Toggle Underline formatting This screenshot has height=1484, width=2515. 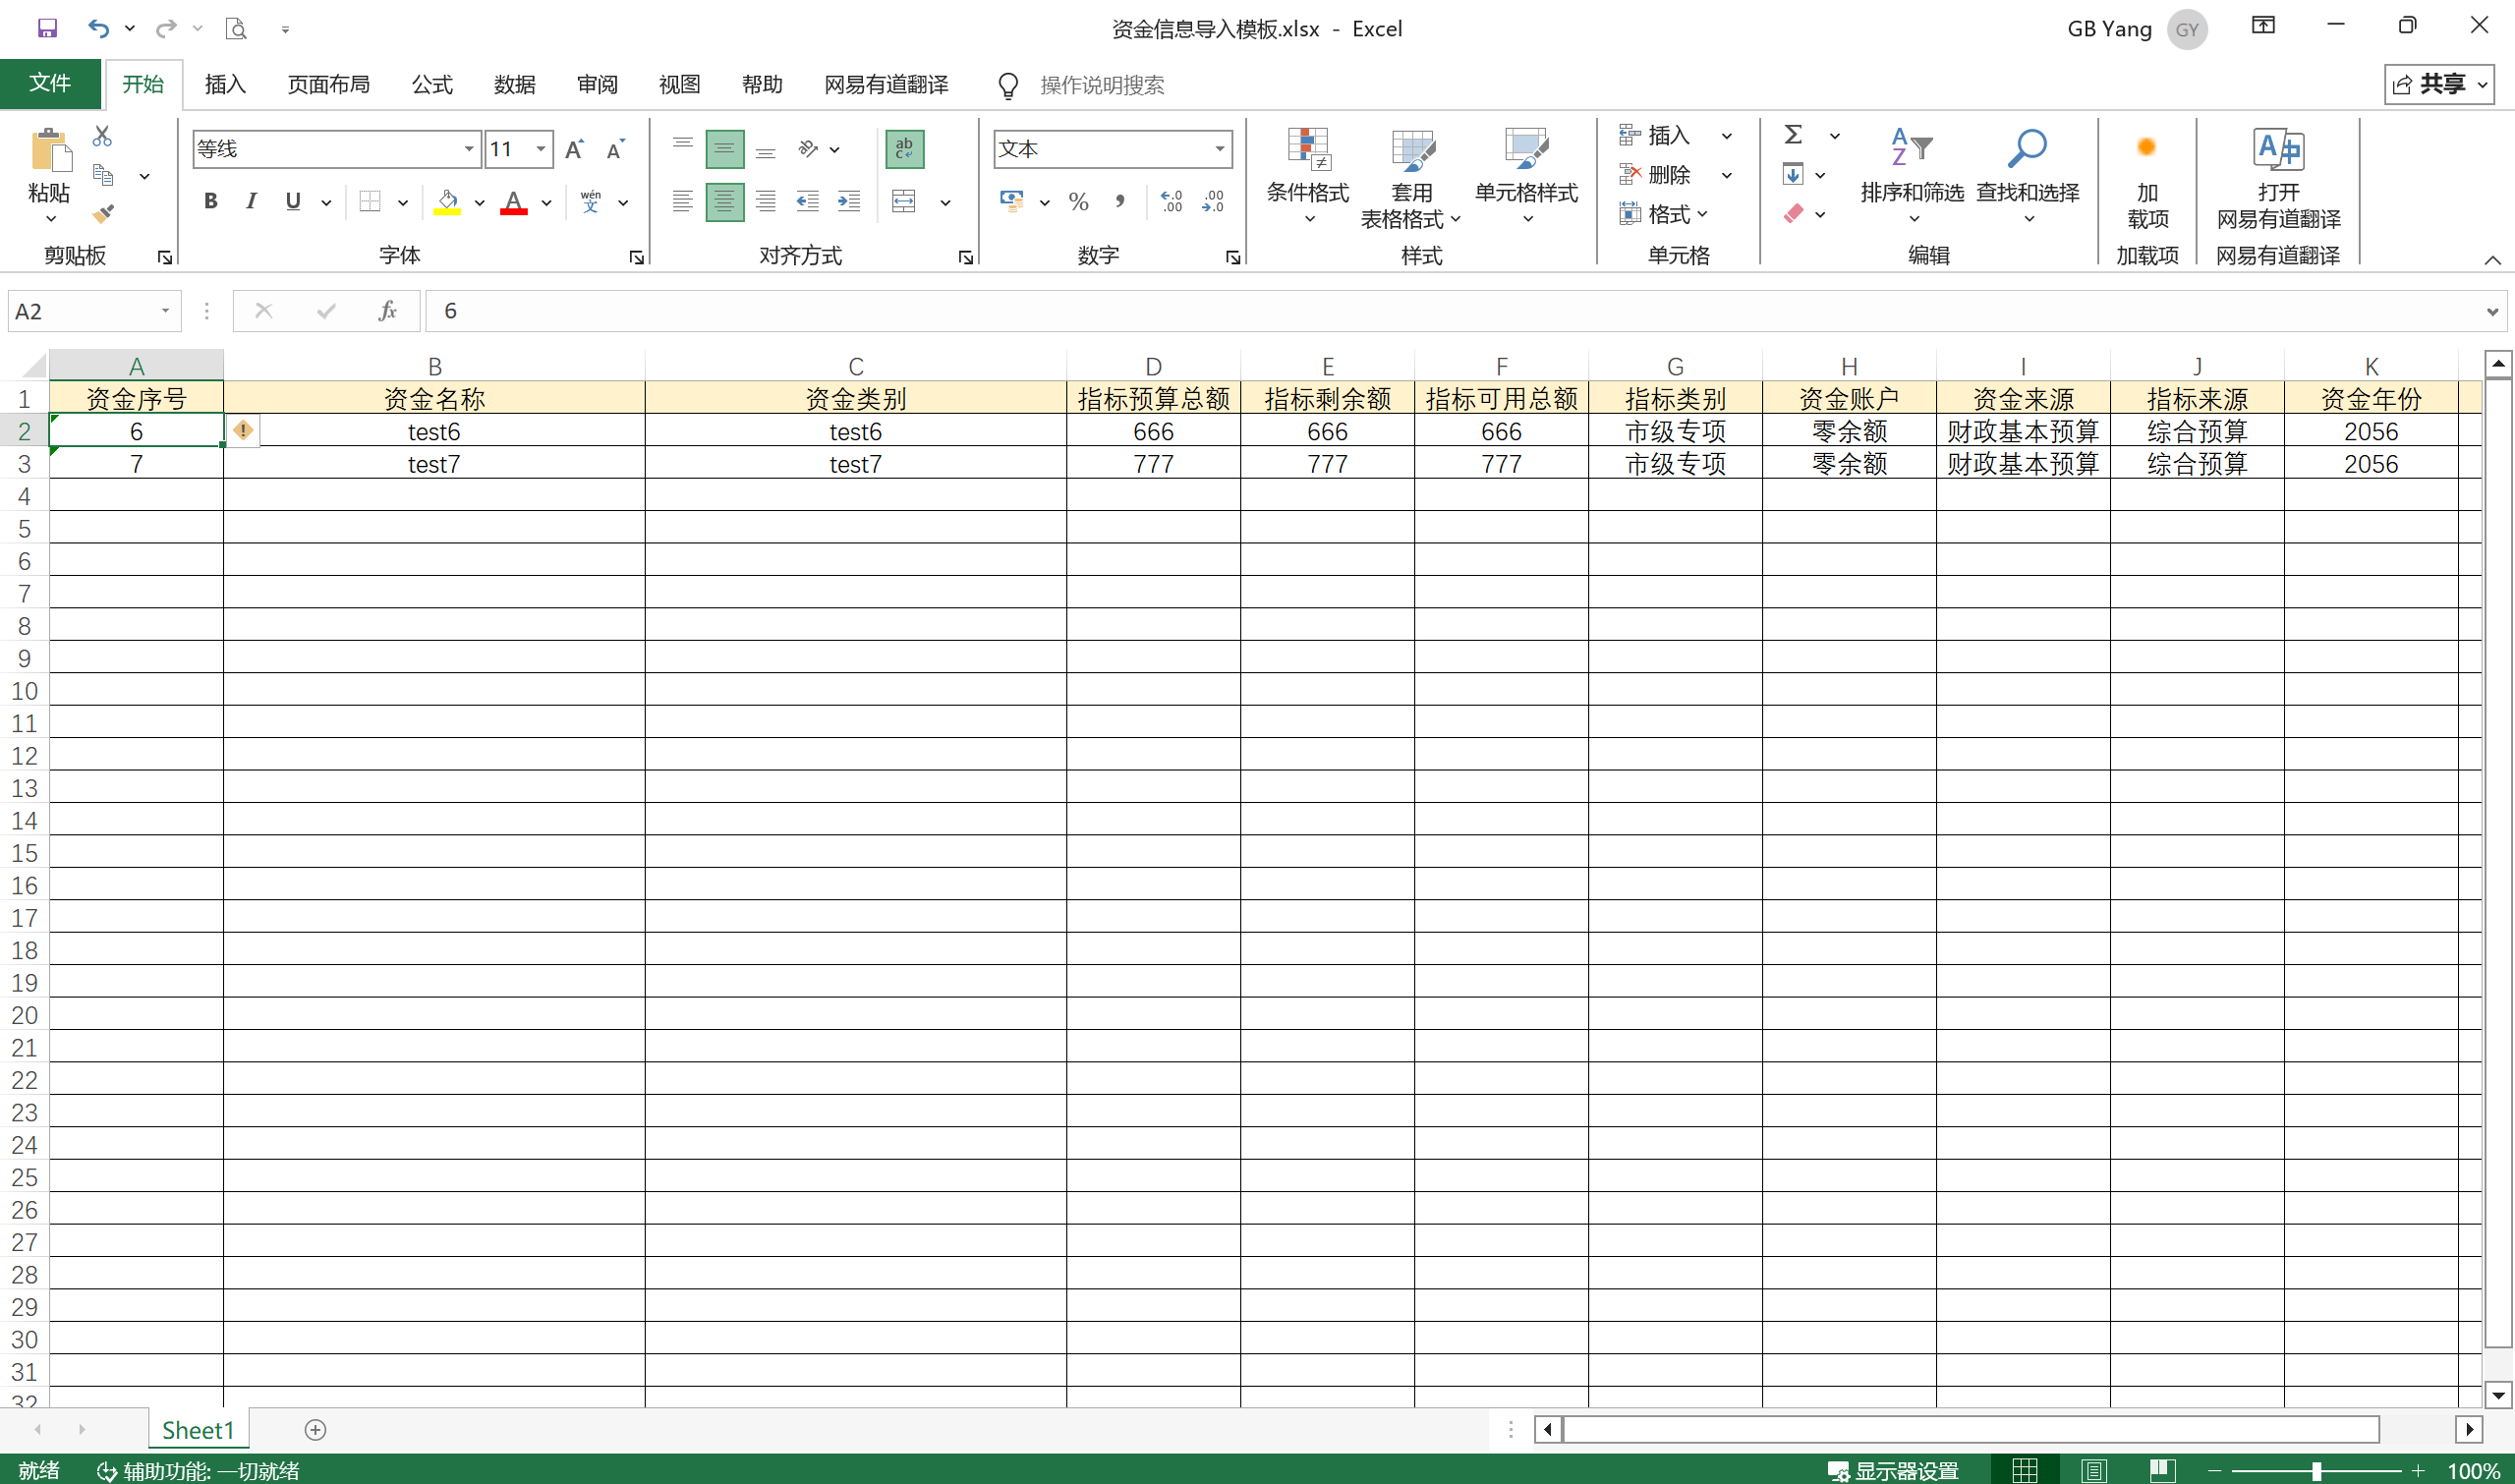point(293,202)
